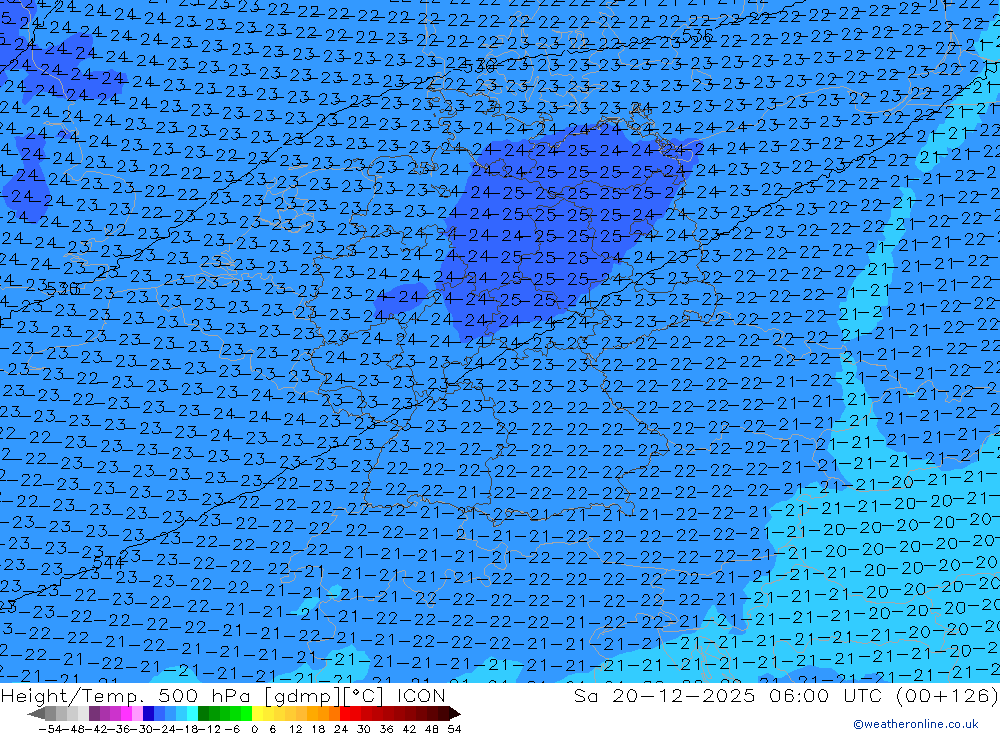
Task: Select the 544 contour height label
Action: tap(109, 562)
